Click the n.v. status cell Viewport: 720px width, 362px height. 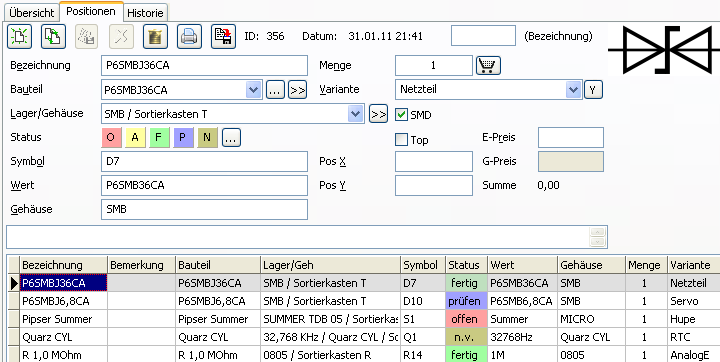467,337
